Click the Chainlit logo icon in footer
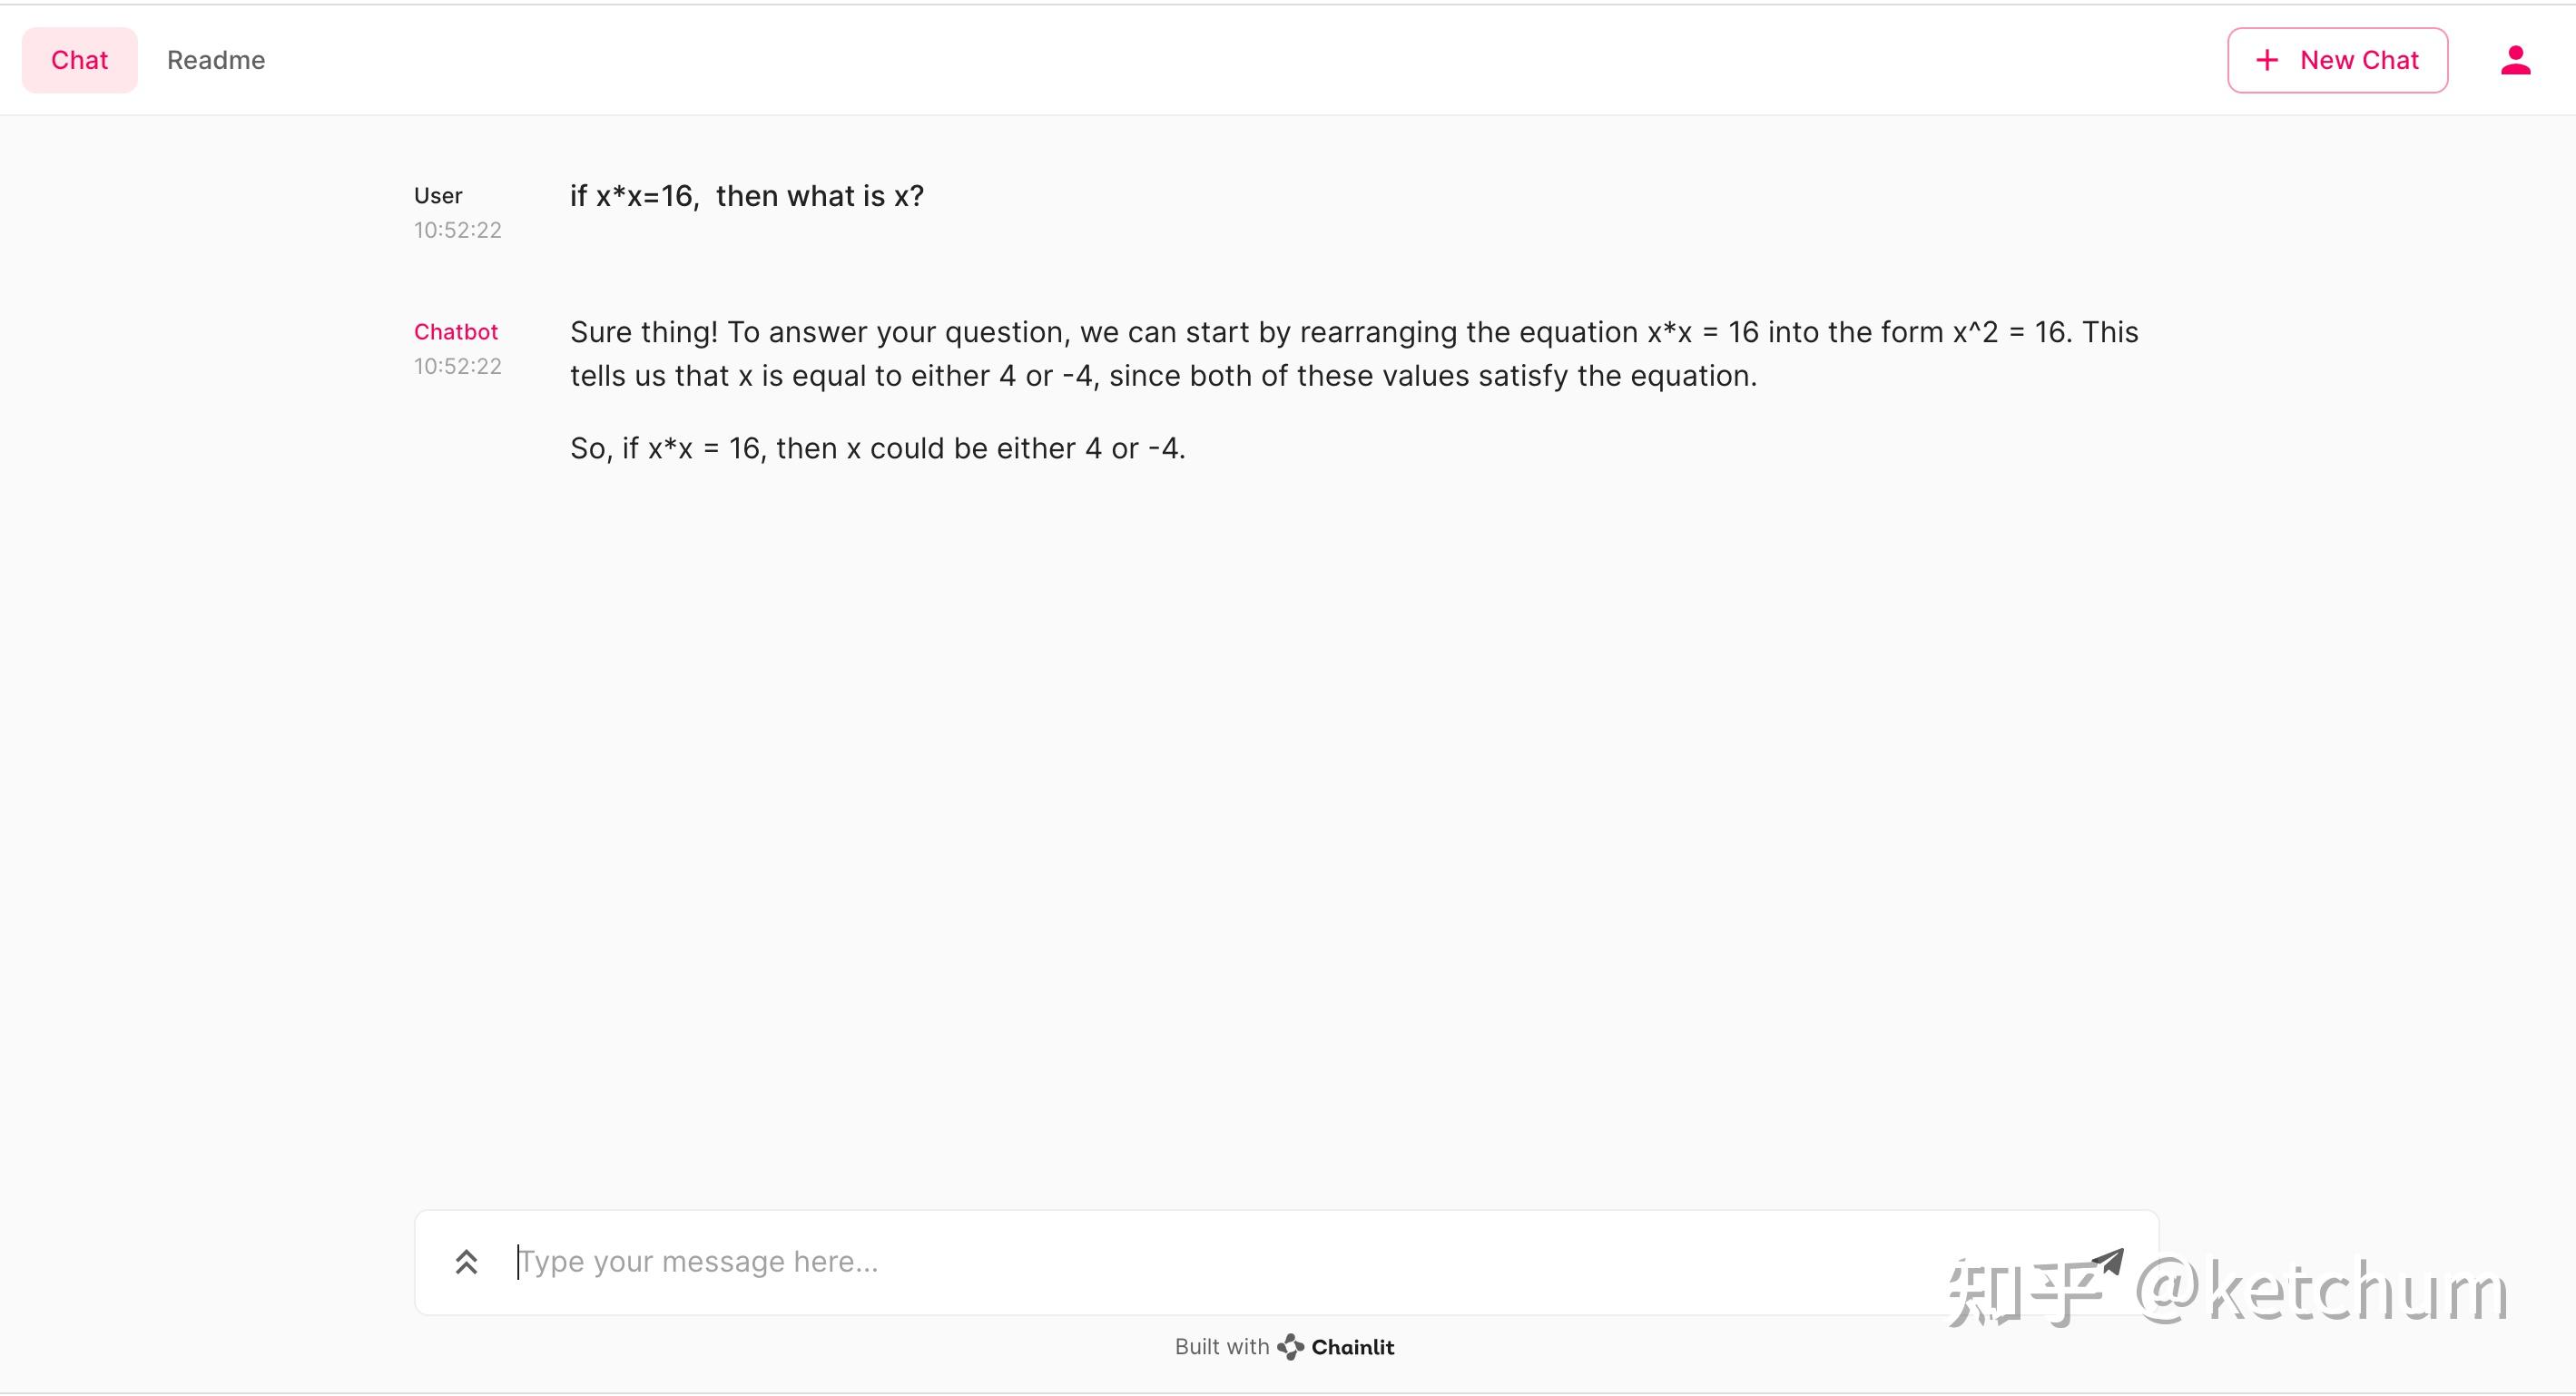The height and width of the screenshot is (1396, 2576). coord(1290,1347)
